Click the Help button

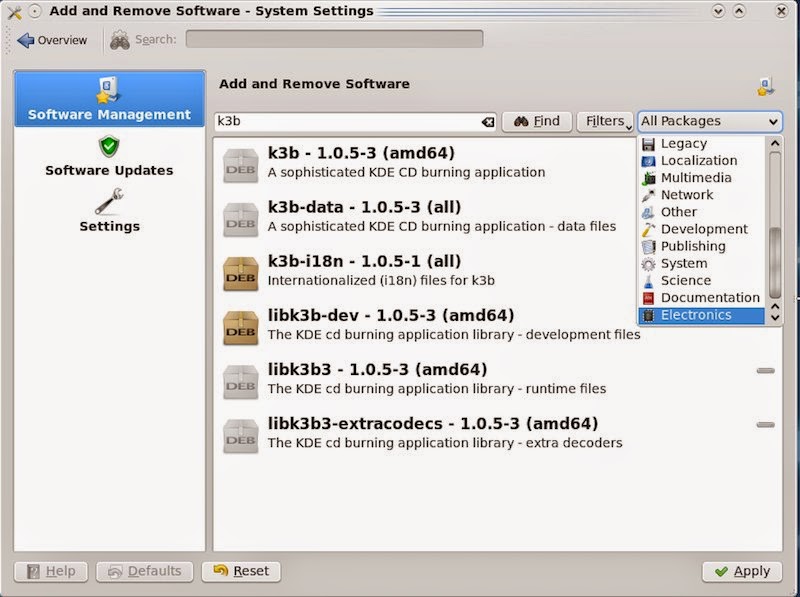coord(51,571)
